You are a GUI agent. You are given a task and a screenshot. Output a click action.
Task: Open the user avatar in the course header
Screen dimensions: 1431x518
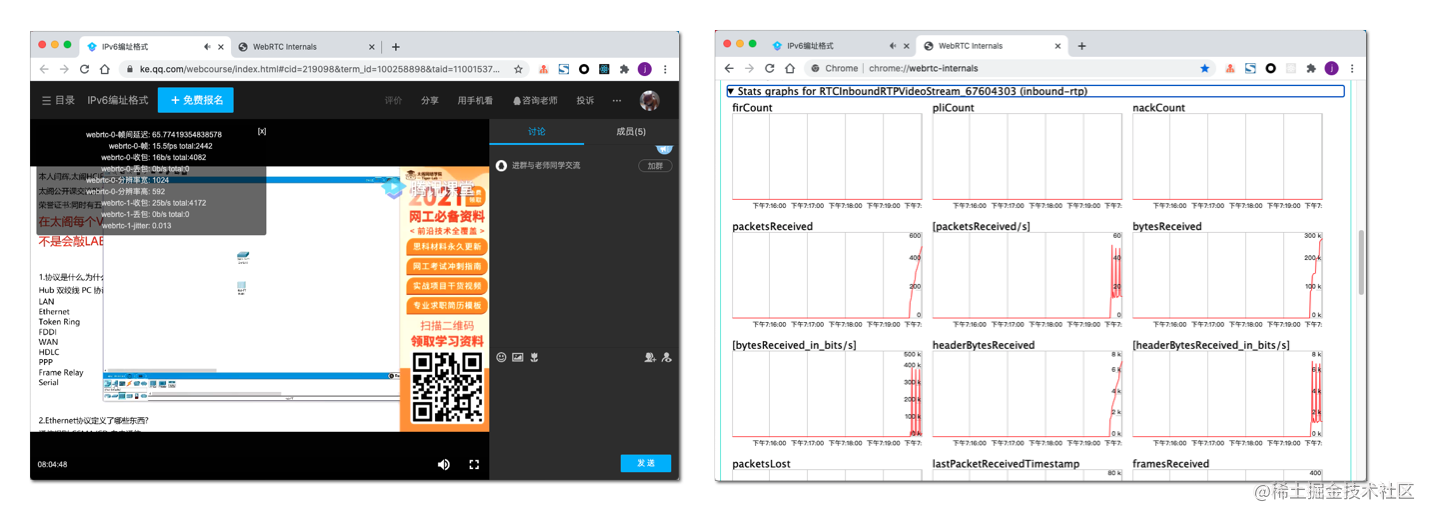point(650,100)
